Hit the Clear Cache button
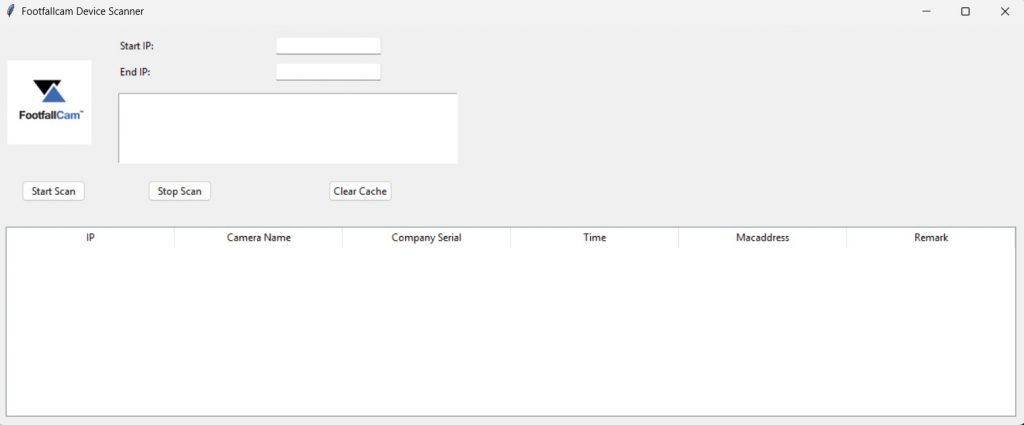 pos(360,191)
